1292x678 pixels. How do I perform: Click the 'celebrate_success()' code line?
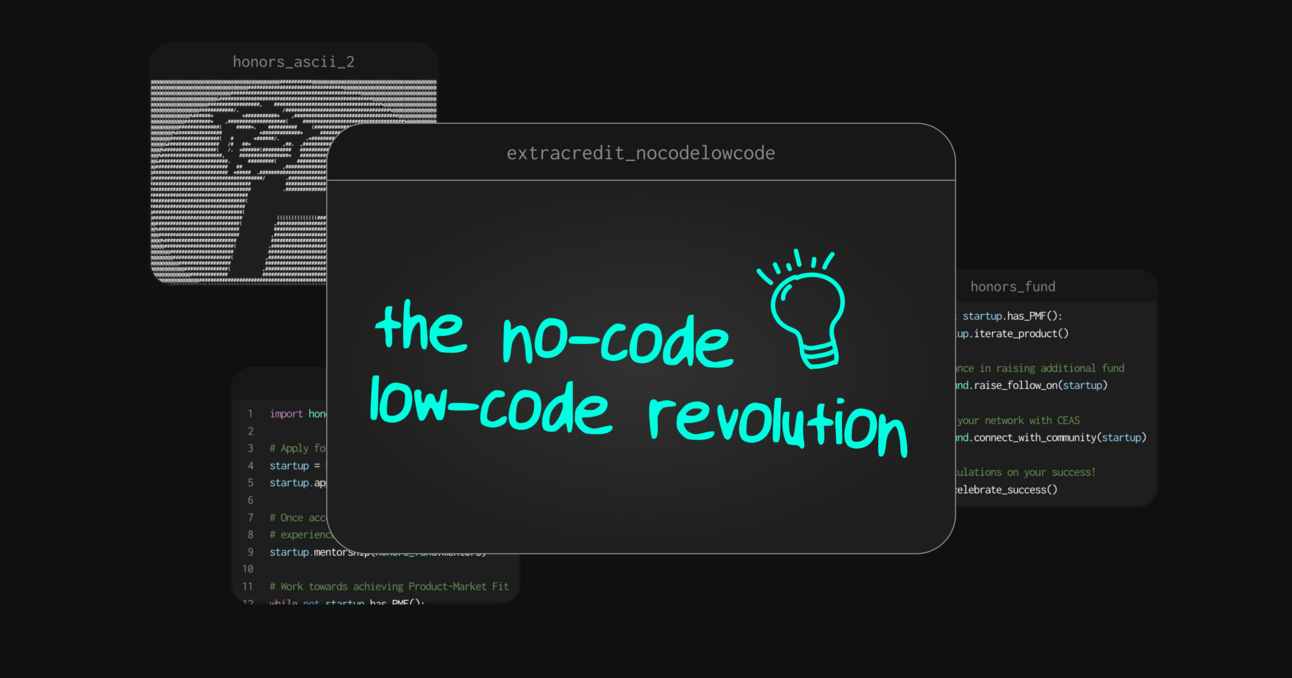[1006, 490]
